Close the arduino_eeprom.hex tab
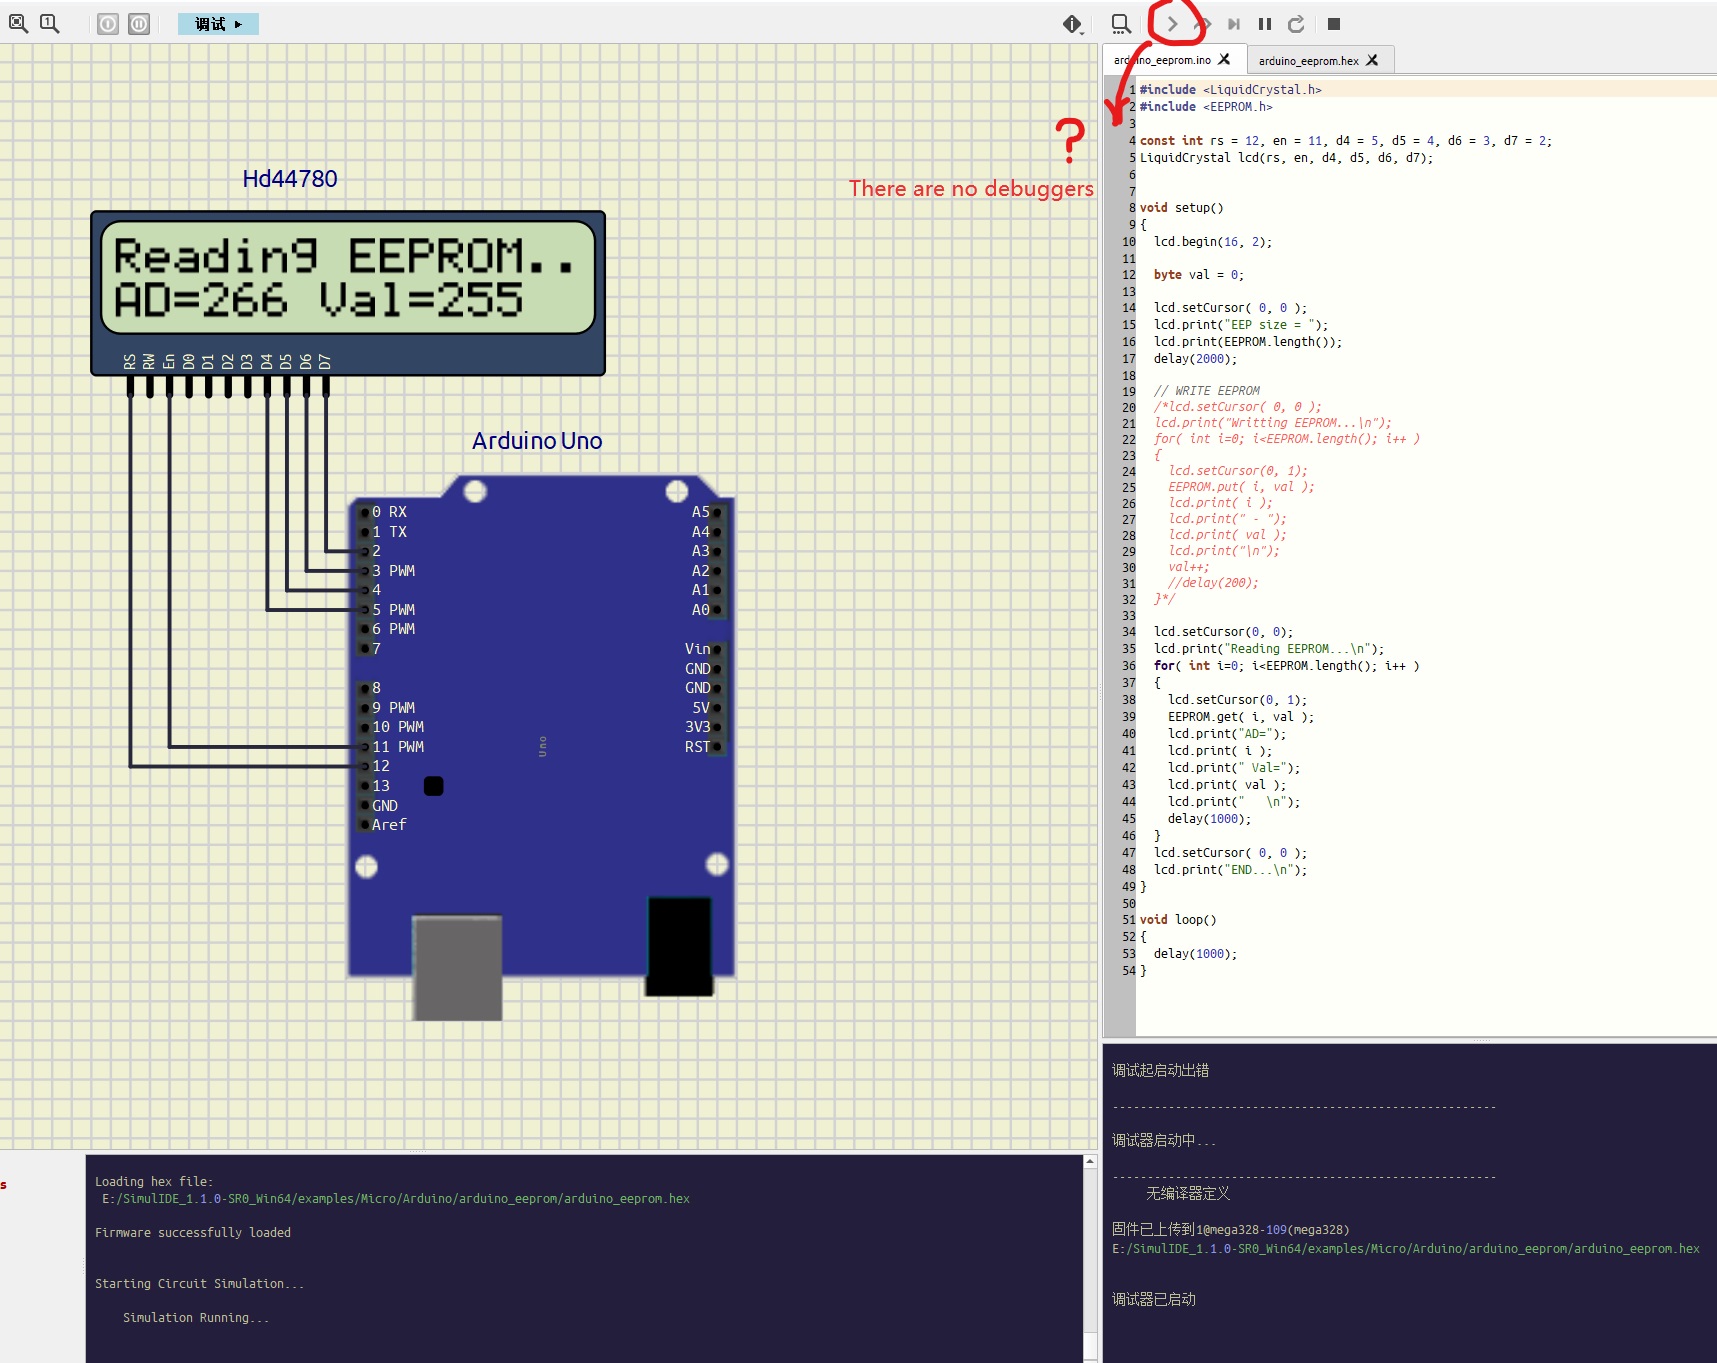This screenshot has width=1717, height=1363. coord(1372,61)
